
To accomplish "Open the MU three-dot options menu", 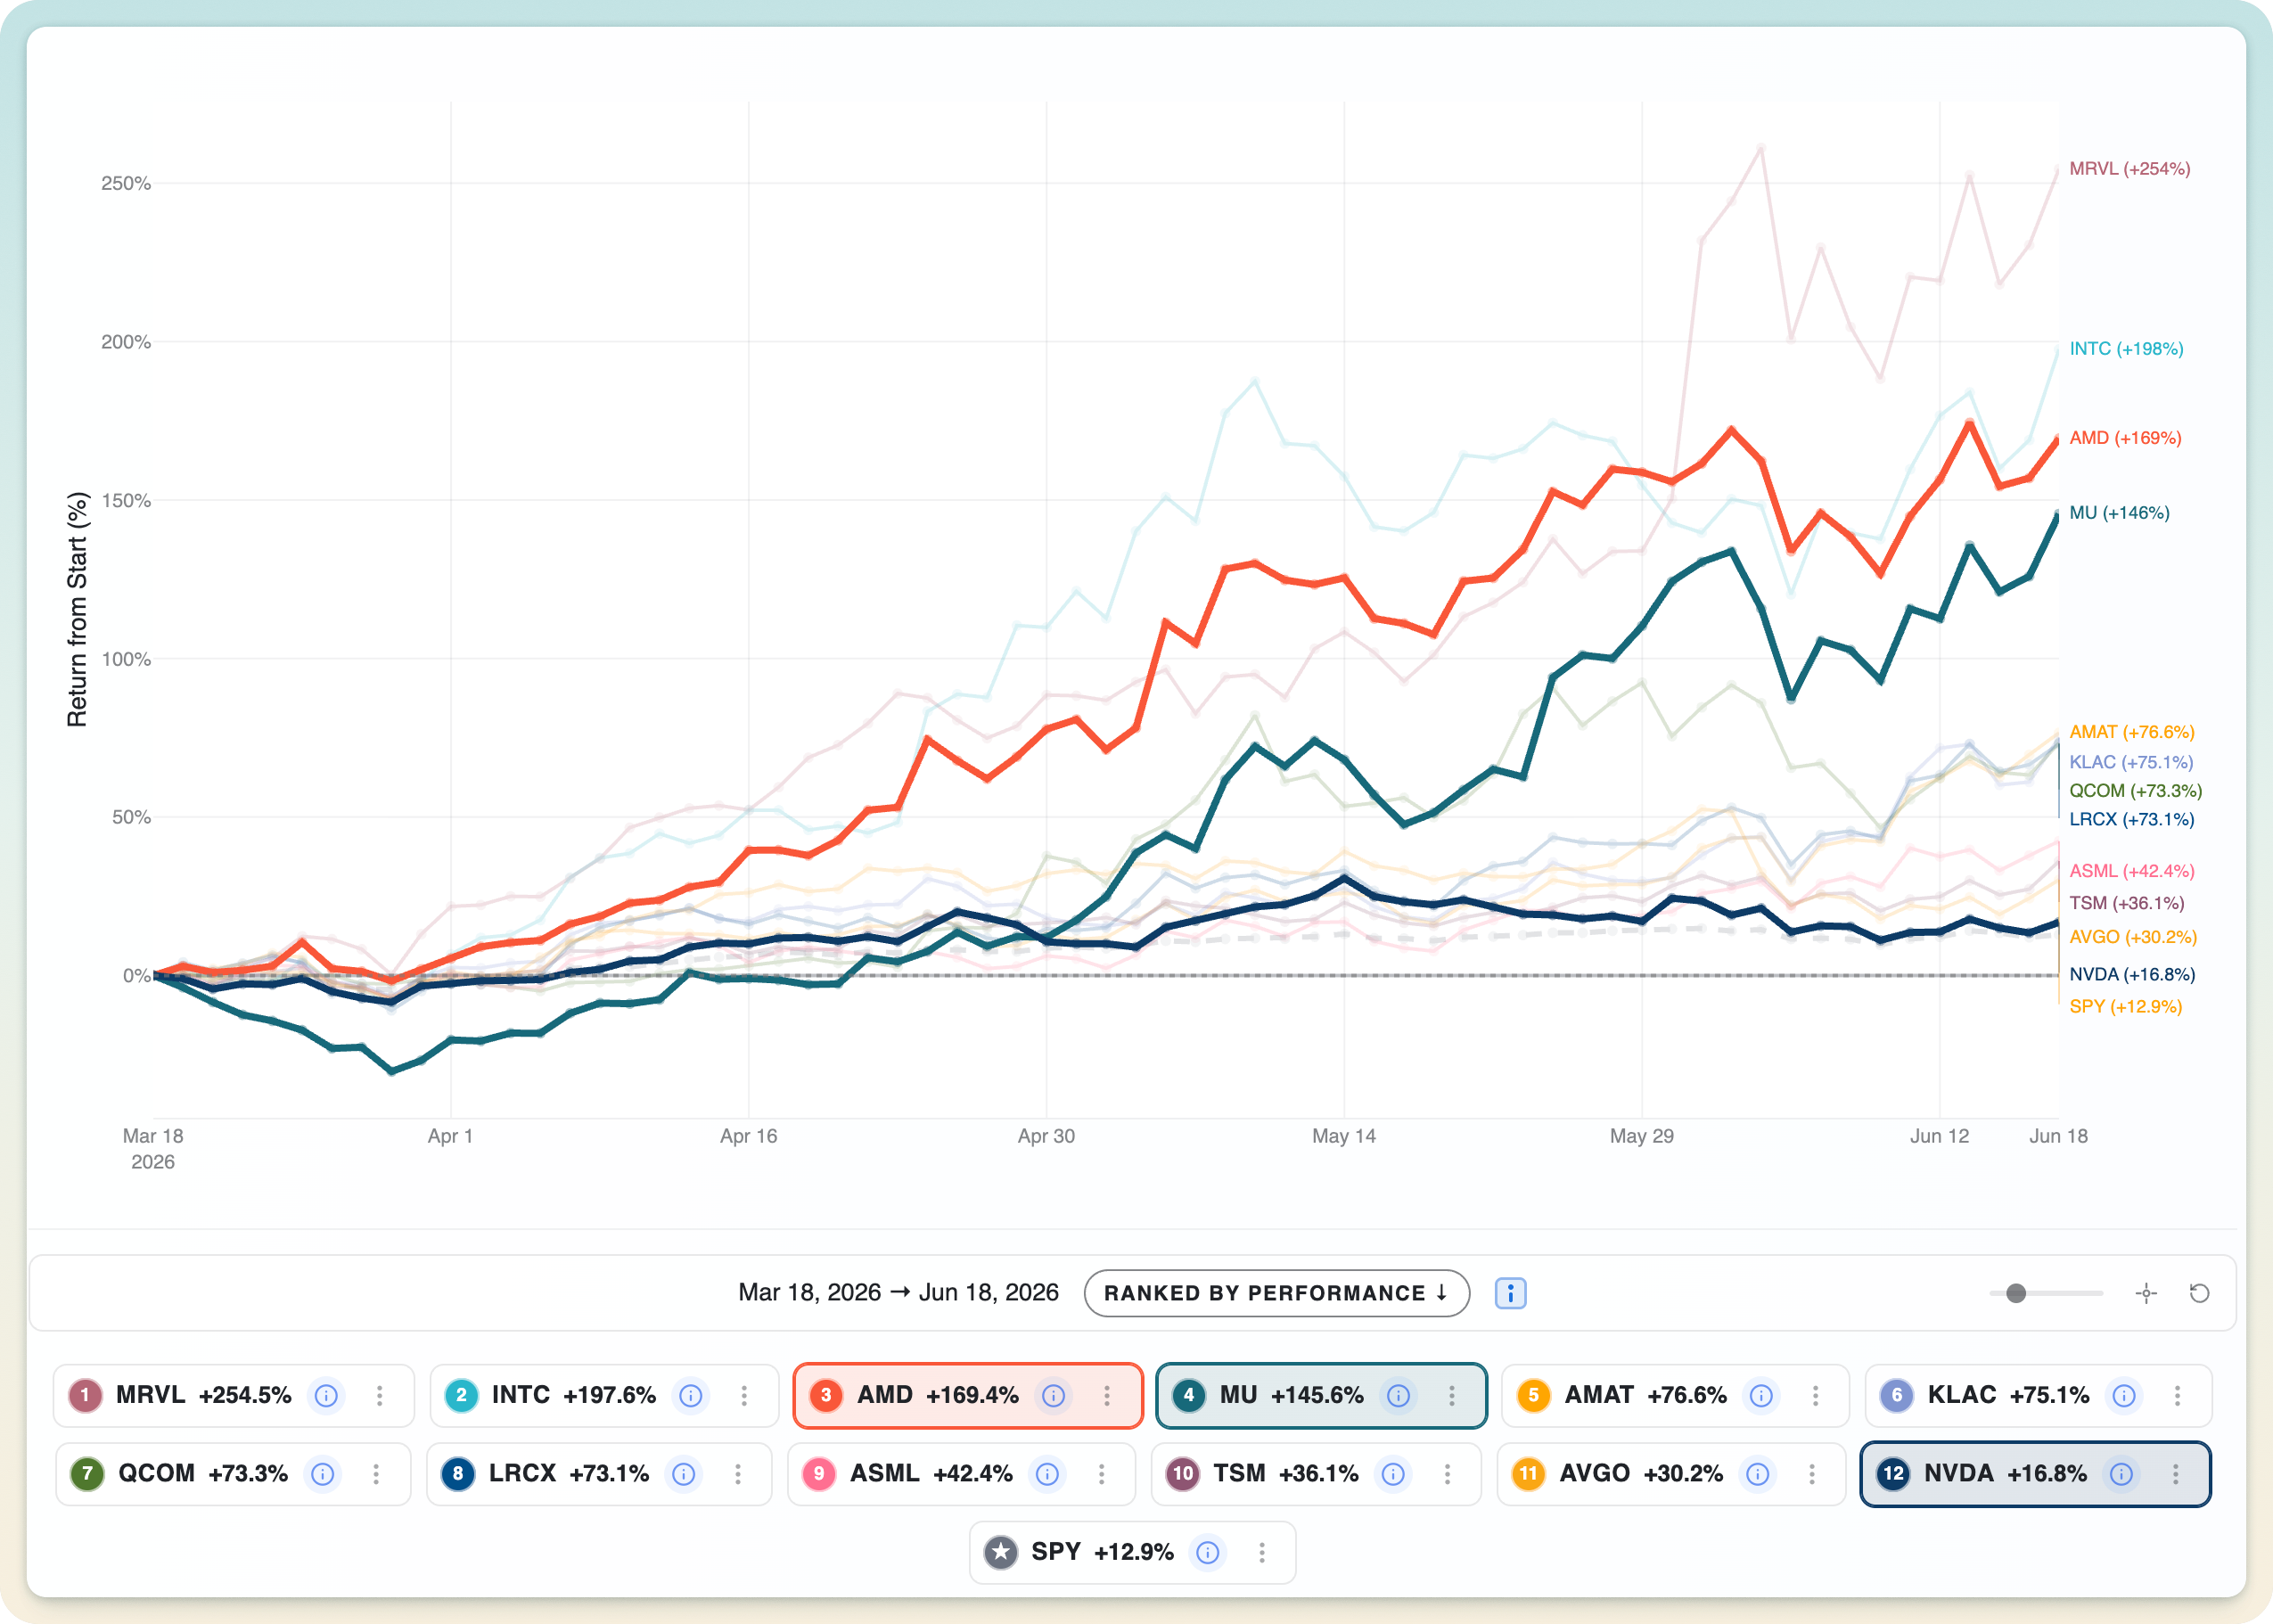I will tap(1452, 1395).
